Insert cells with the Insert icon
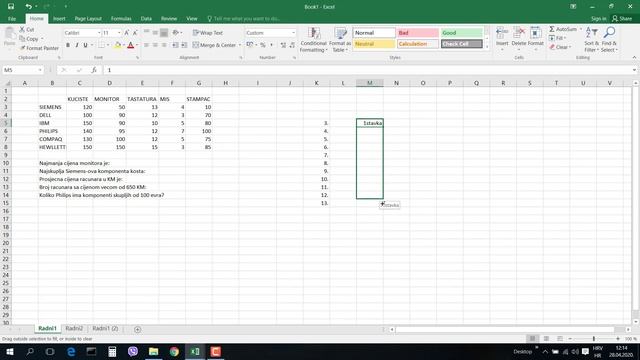Screen dimensions: 640x360 pos(502,39)
